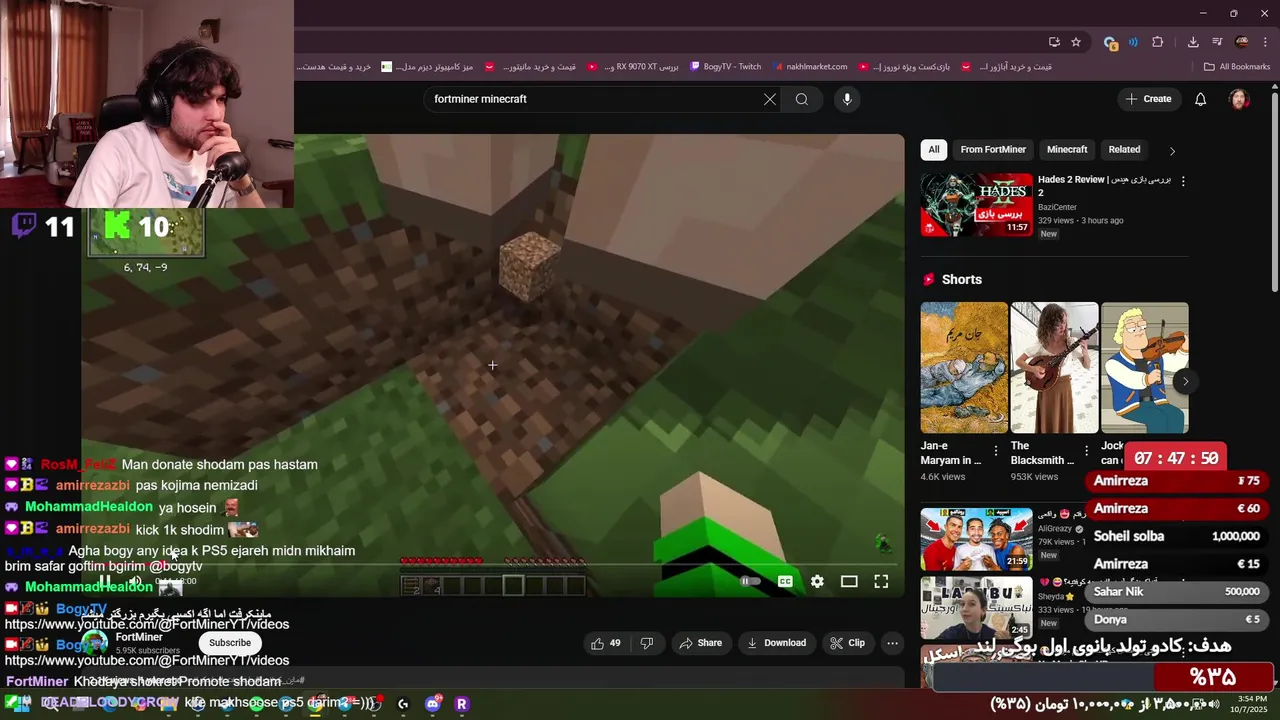Toggle closed captions CC button
Image resolution: width=1280 pixels, height=720 pixels.
point(785,581)
